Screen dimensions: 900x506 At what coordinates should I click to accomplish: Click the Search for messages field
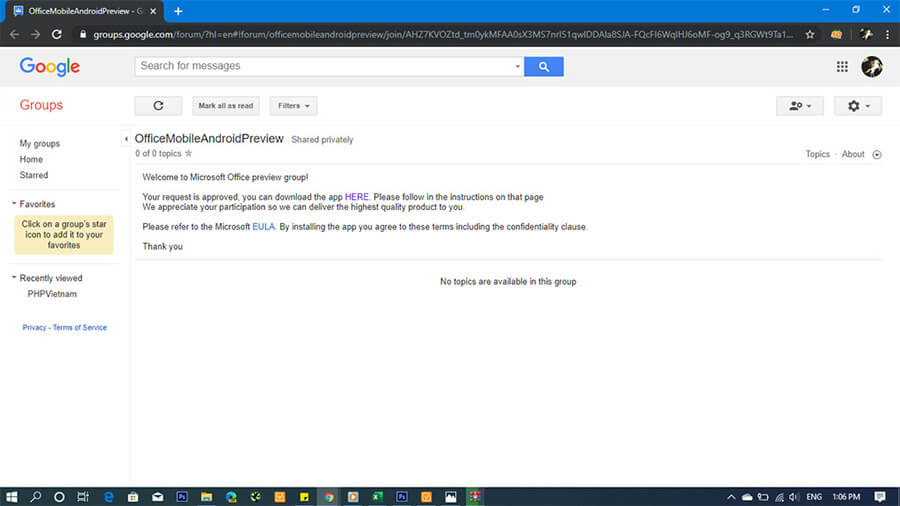click(325, 66)
